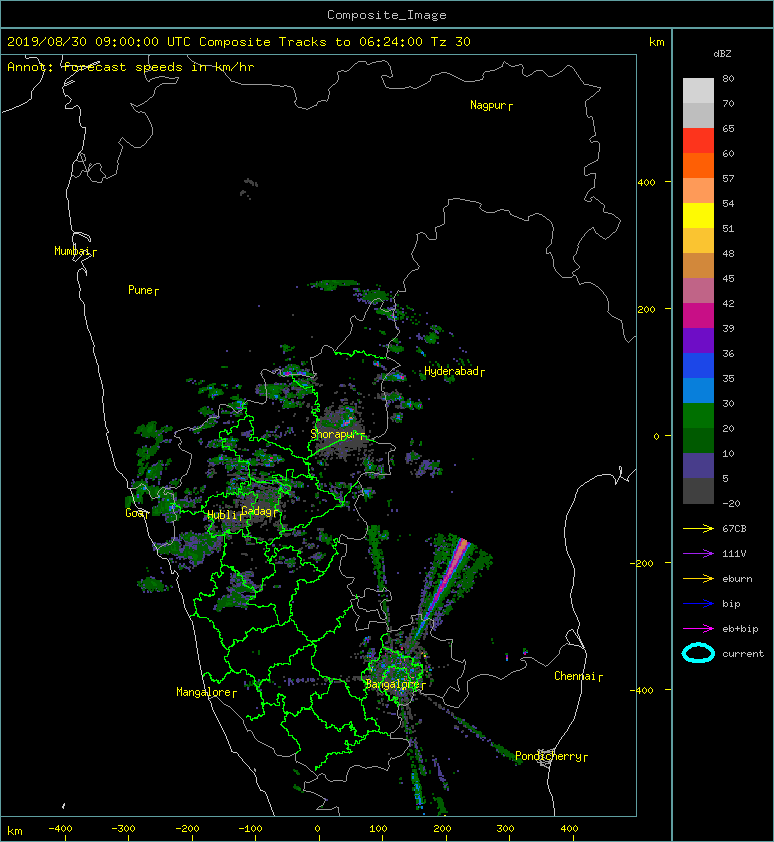Click the light gray 70 dBZ swatch
Screen dimensions: 774x842
tap(698, 115)
